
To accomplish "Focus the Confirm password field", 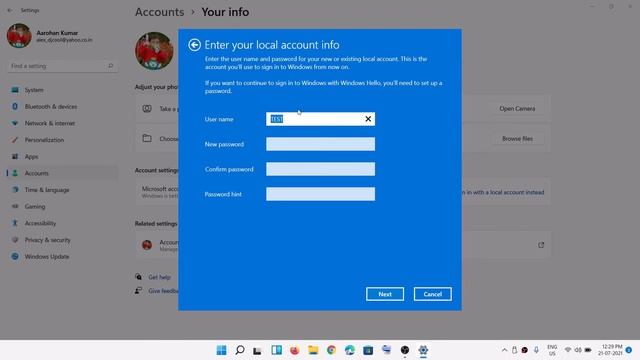I will click(320, 169).
